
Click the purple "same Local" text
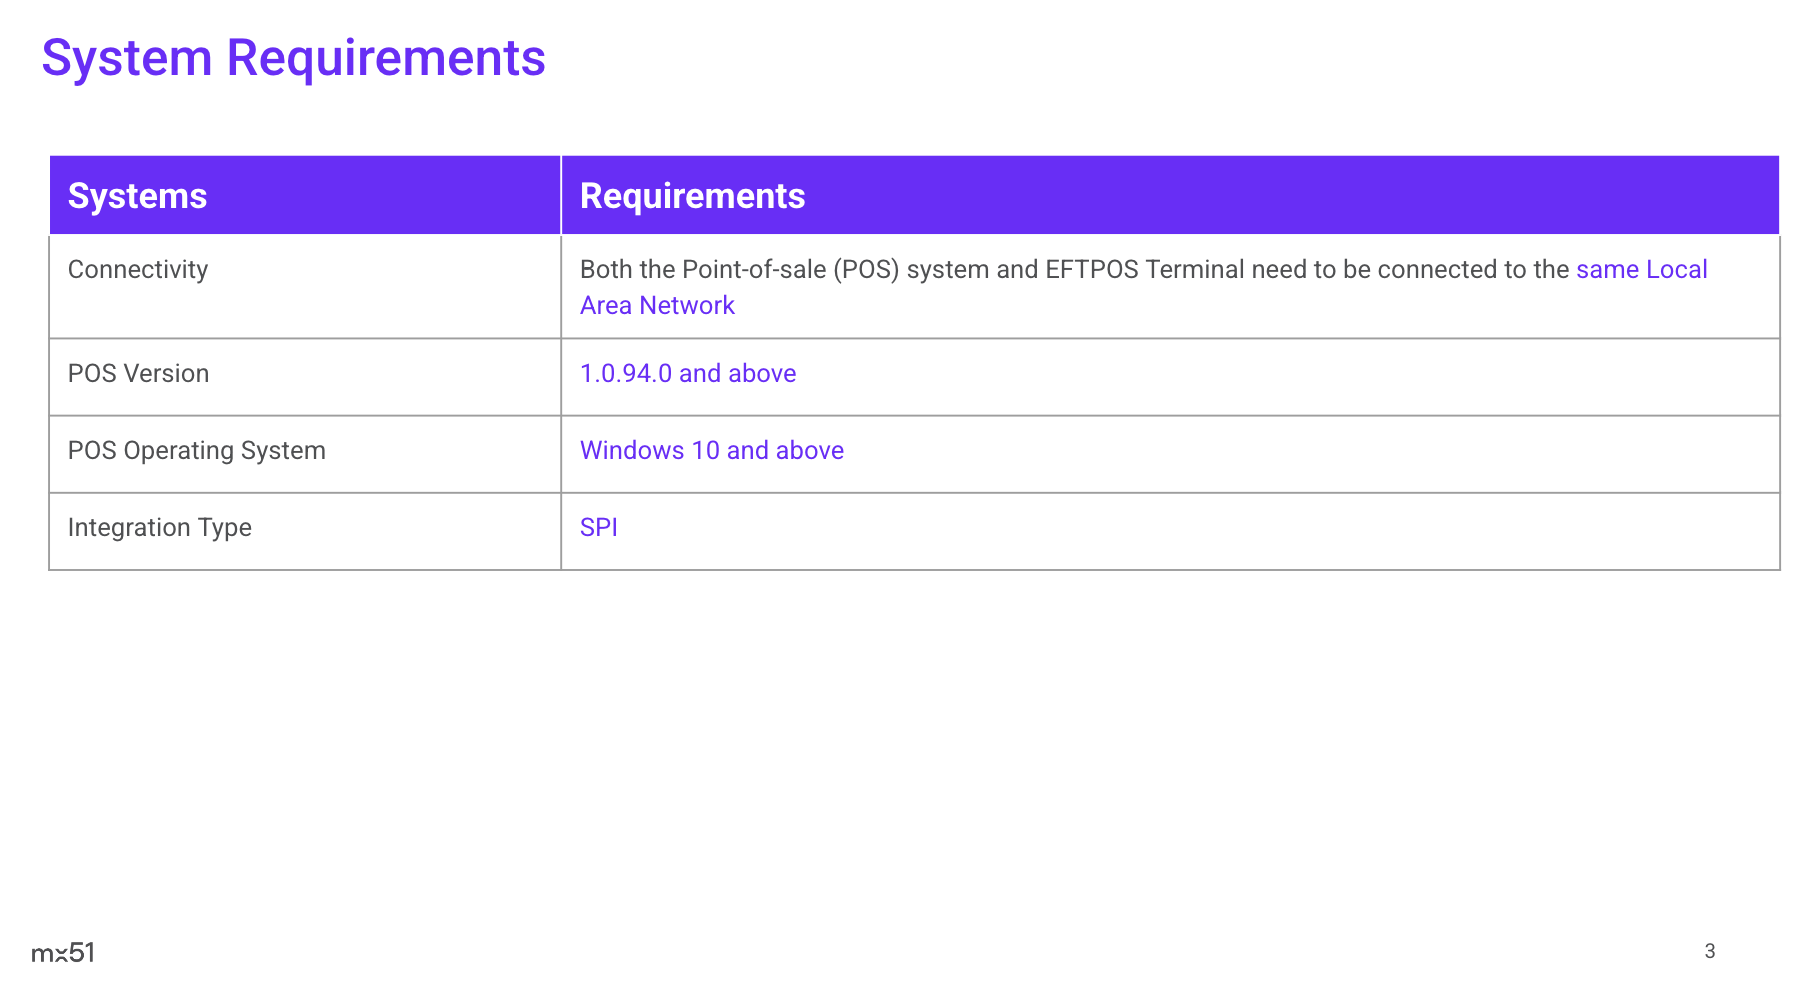(1641, 270)
